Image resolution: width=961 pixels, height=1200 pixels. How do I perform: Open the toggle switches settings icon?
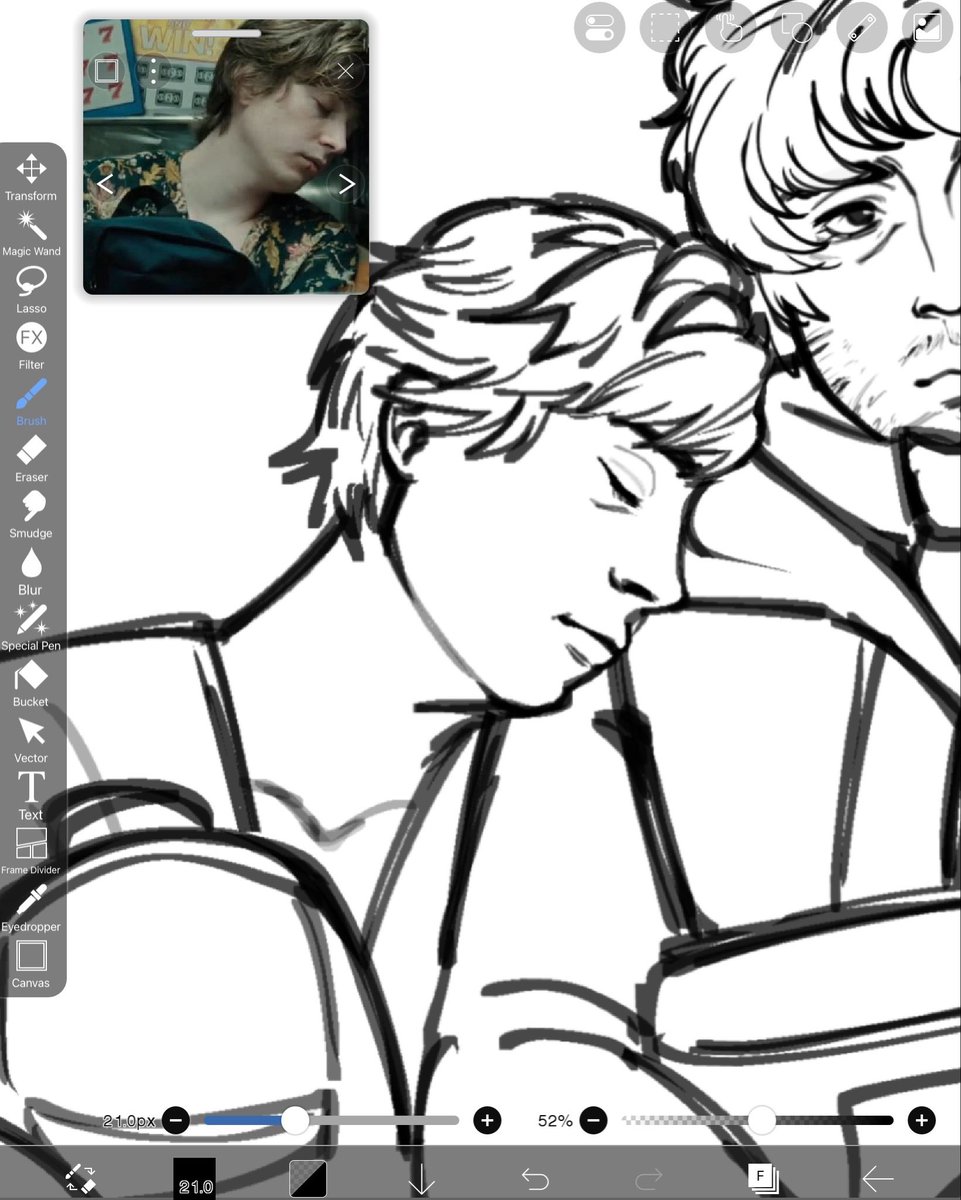(599, 28)
